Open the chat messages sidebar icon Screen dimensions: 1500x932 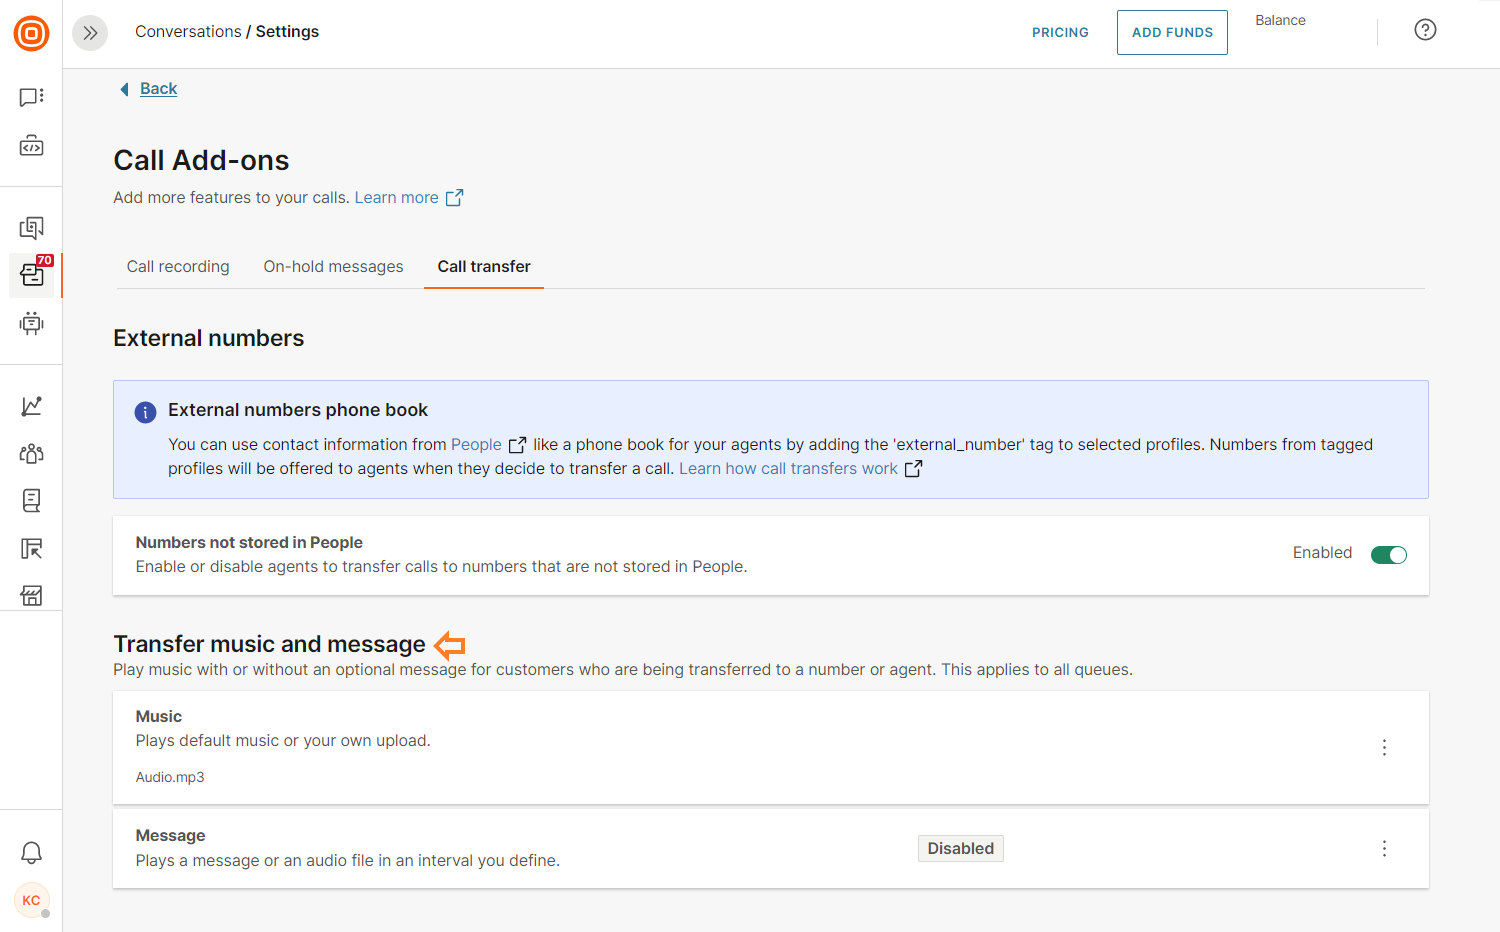coord(31,97)
